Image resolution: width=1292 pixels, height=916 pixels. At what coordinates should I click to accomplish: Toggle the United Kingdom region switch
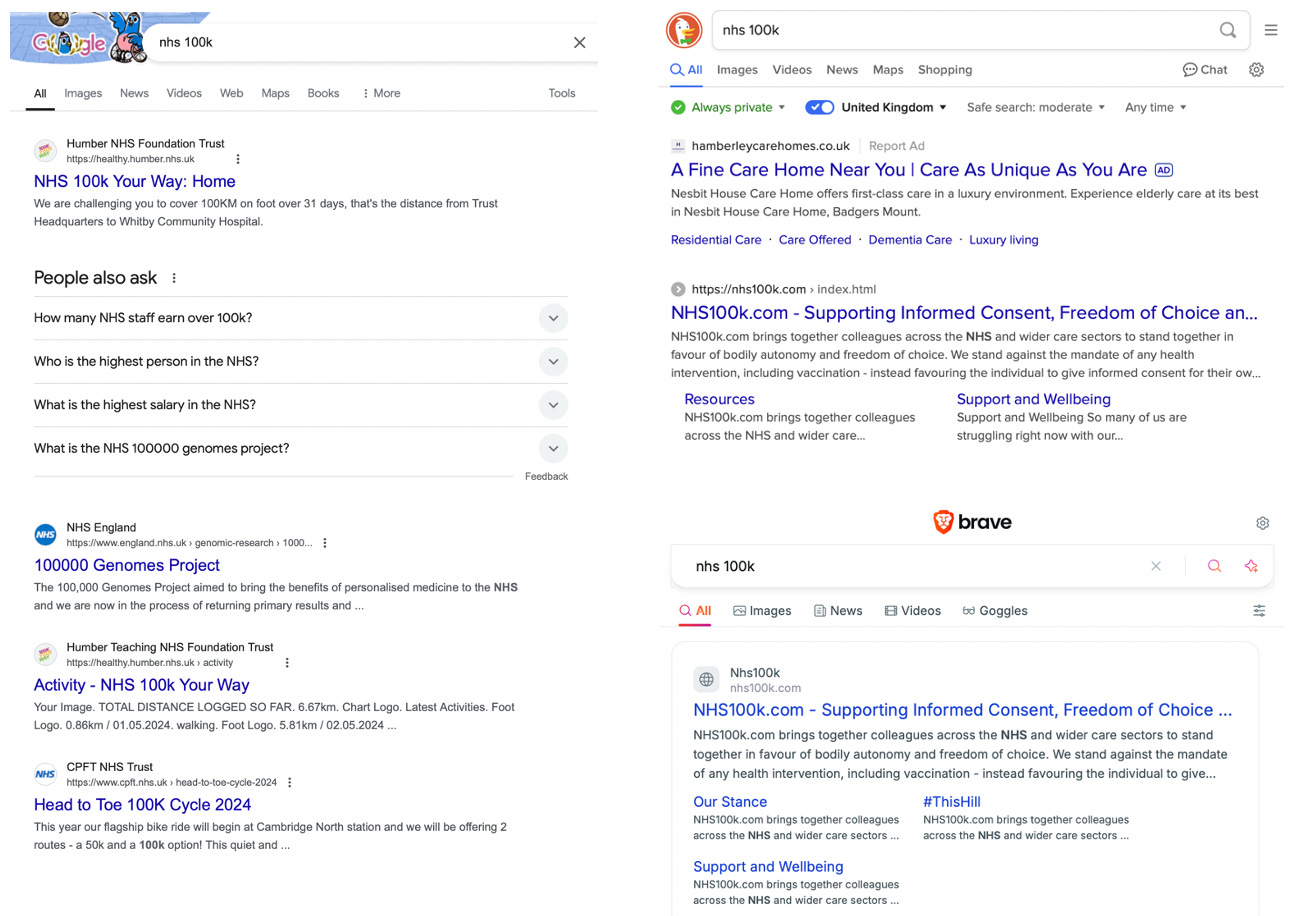click(820, 107)
